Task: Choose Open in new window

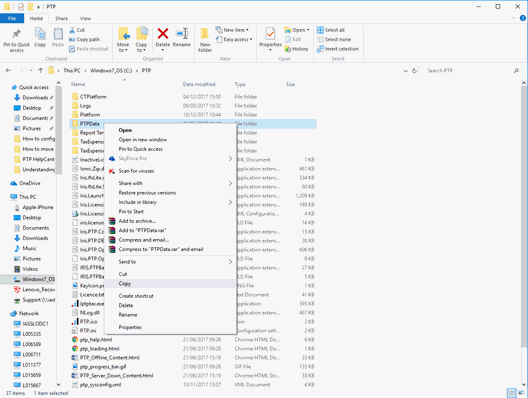Action: [x=169, y=139]
